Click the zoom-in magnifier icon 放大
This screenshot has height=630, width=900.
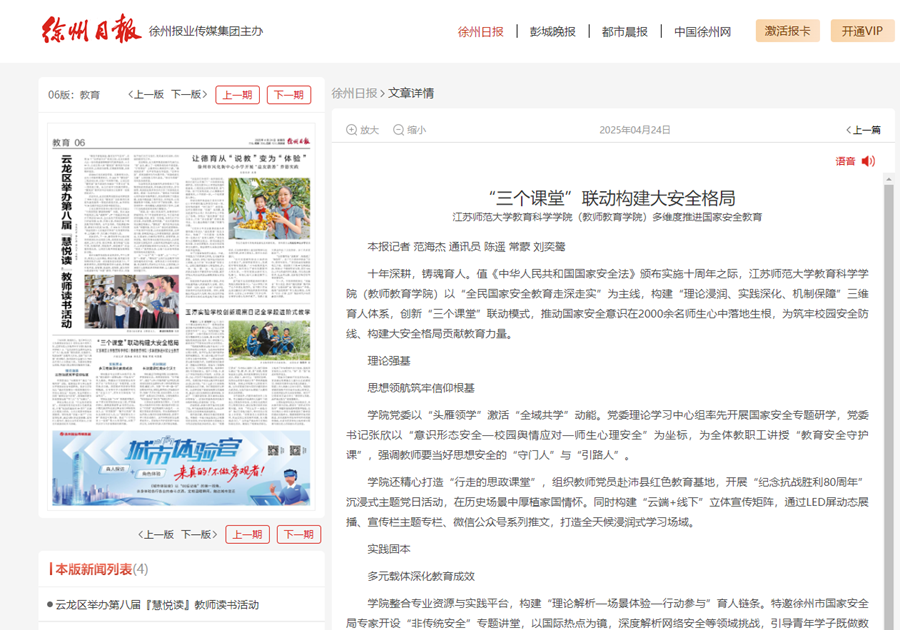pos(352,130)
